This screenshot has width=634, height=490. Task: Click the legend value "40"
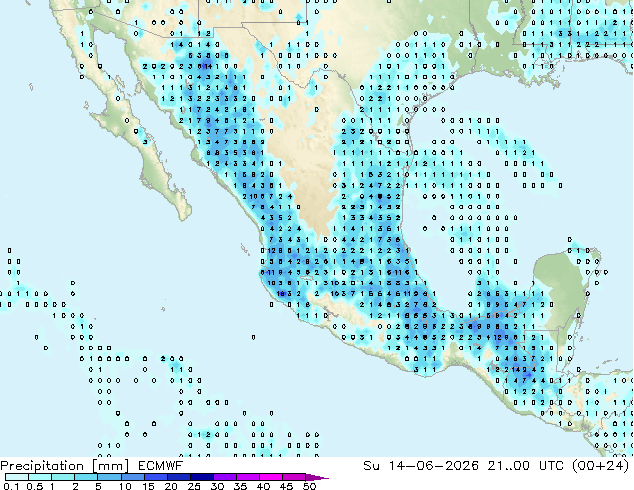click(x=263, y=486)
